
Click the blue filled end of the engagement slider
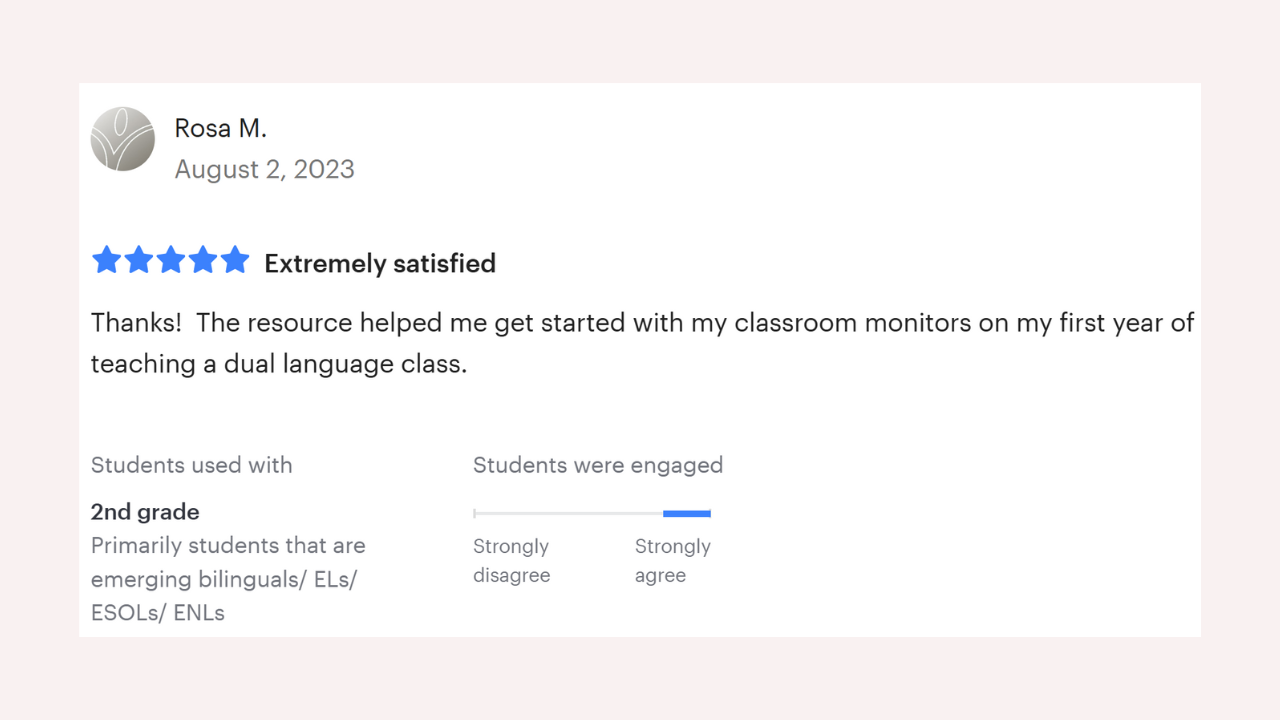point(687,514)
